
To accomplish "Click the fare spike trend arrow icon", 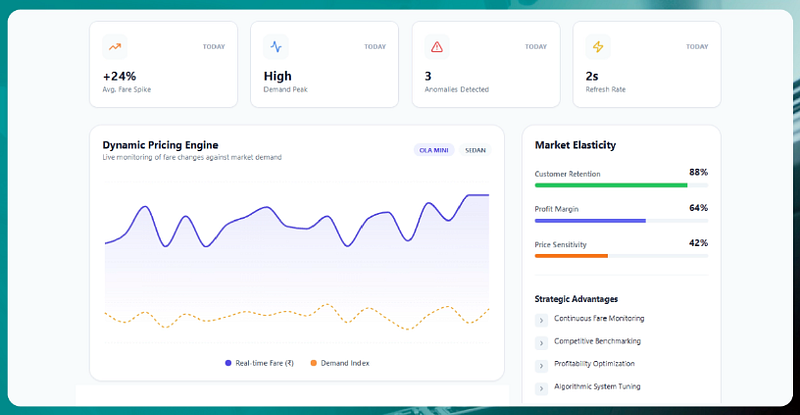I will (x=115, y=47).
